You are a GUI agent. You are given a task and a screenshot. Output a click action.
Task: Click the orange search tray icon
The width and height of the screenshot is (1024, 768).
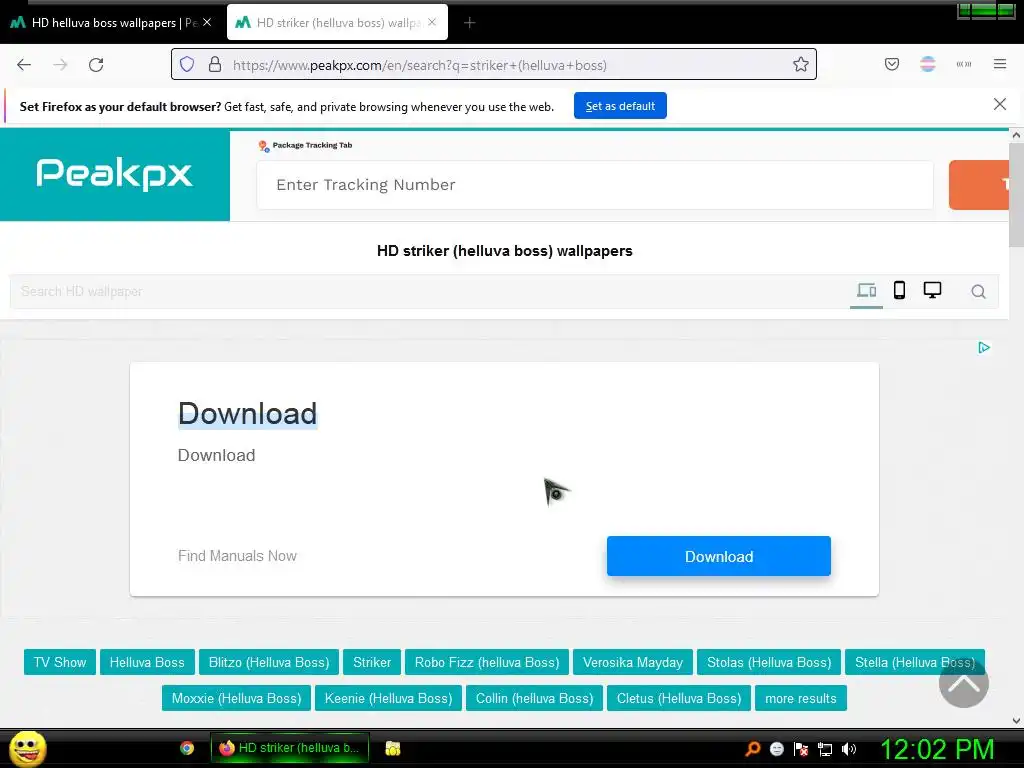click(x=753, y=749)
